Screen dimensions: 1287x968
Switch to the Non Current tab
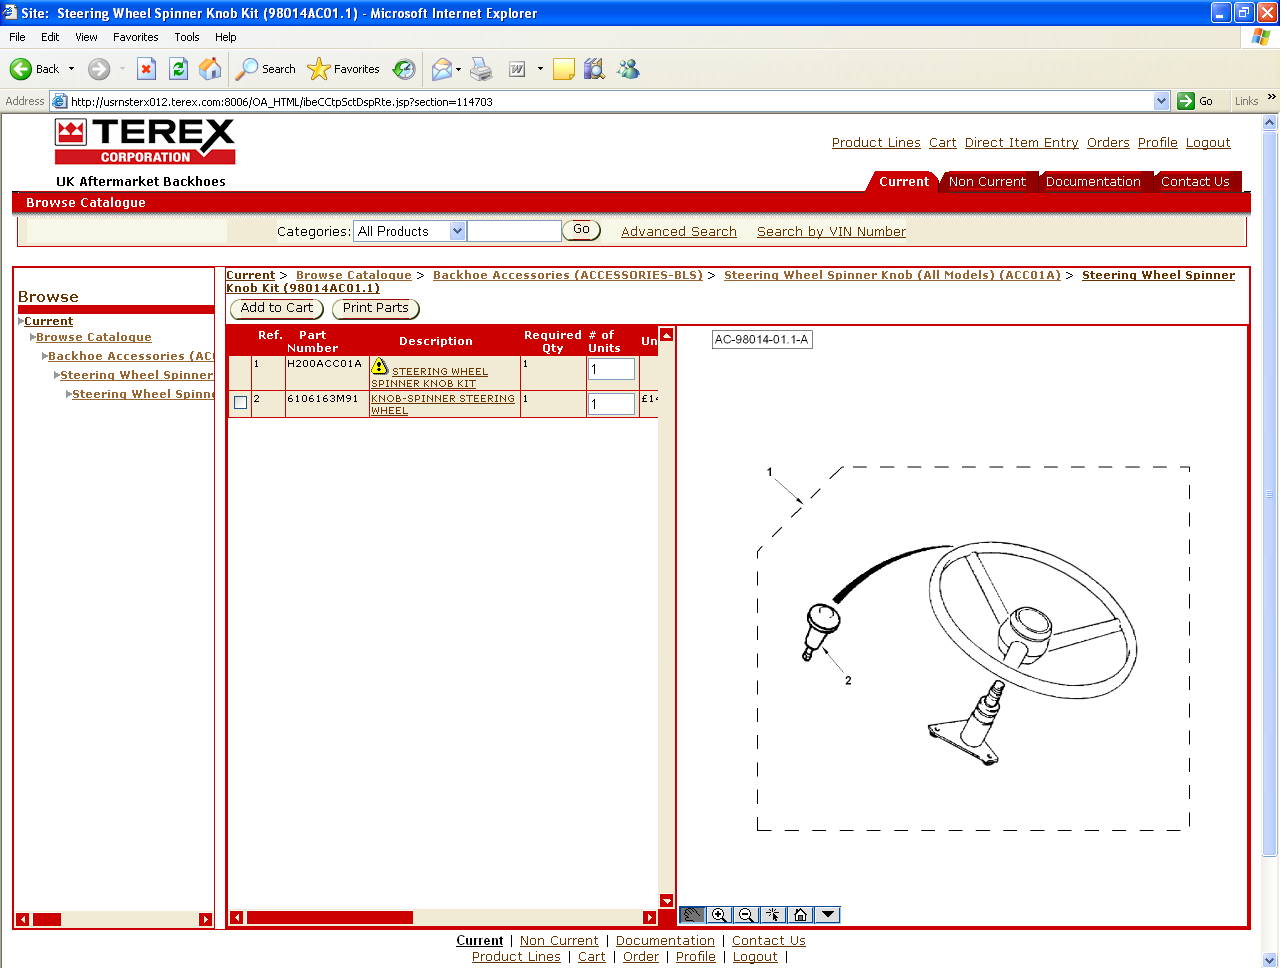(x=987, y=182)
